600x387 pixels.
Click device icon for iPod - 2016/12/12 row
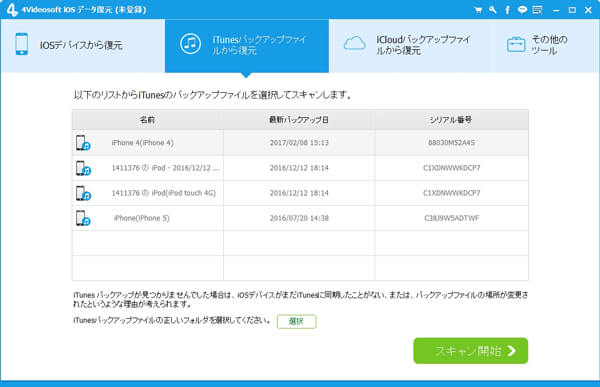[83, 168]
